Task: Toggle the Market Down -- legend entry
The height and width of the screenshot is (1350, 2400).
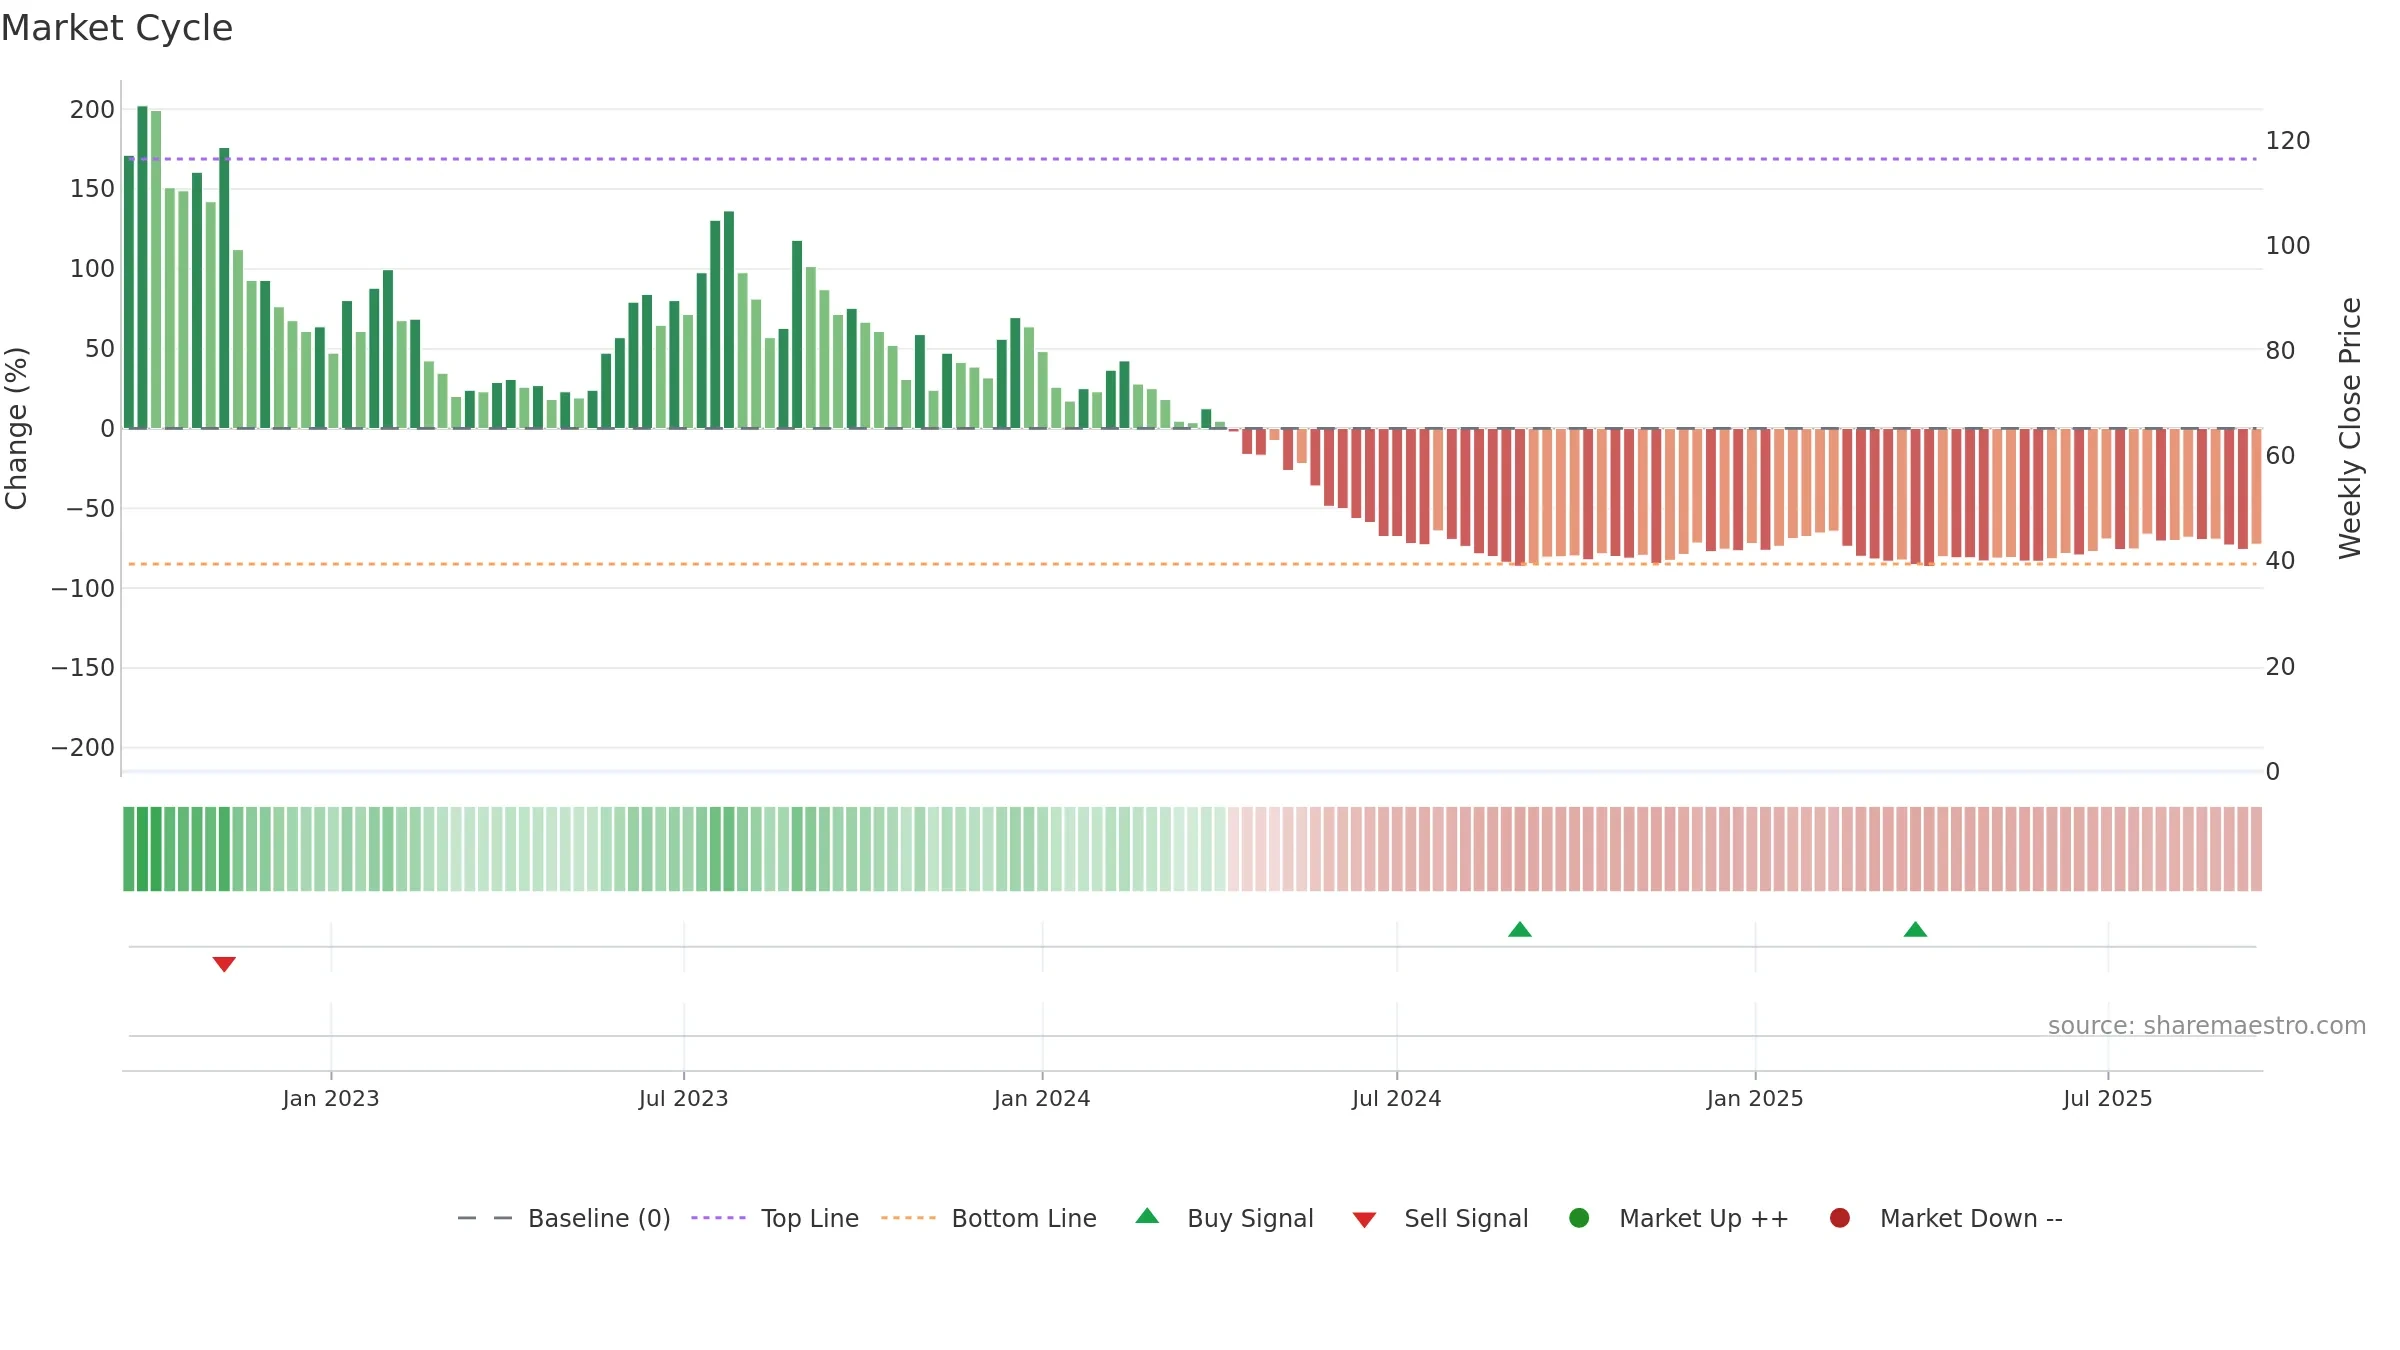Action: click(x=1946, y=1218)
